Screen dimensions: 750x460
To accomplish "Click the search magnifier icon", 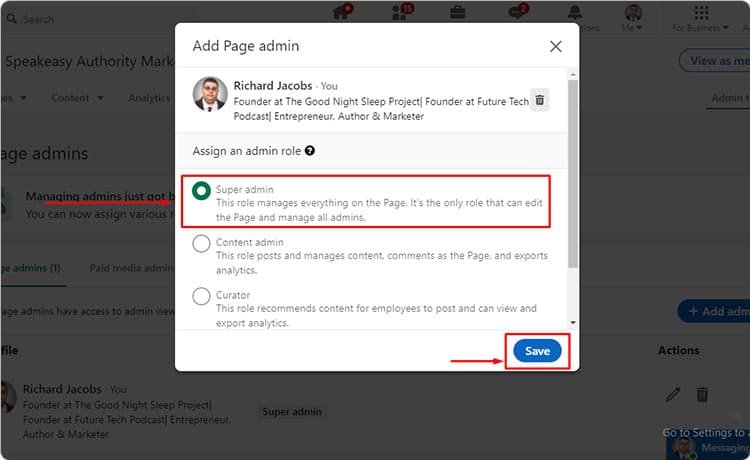I will click(x=11, y=19).
